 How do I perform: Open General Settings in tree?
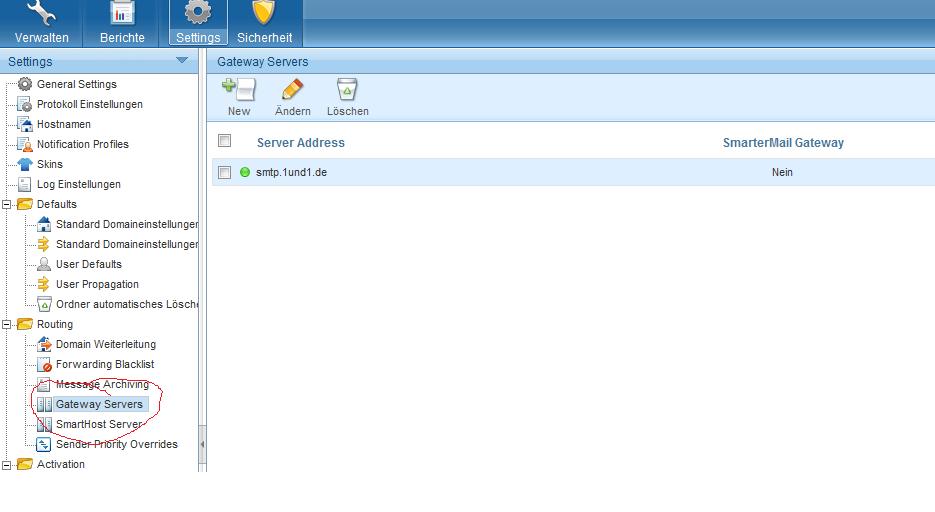76,84
